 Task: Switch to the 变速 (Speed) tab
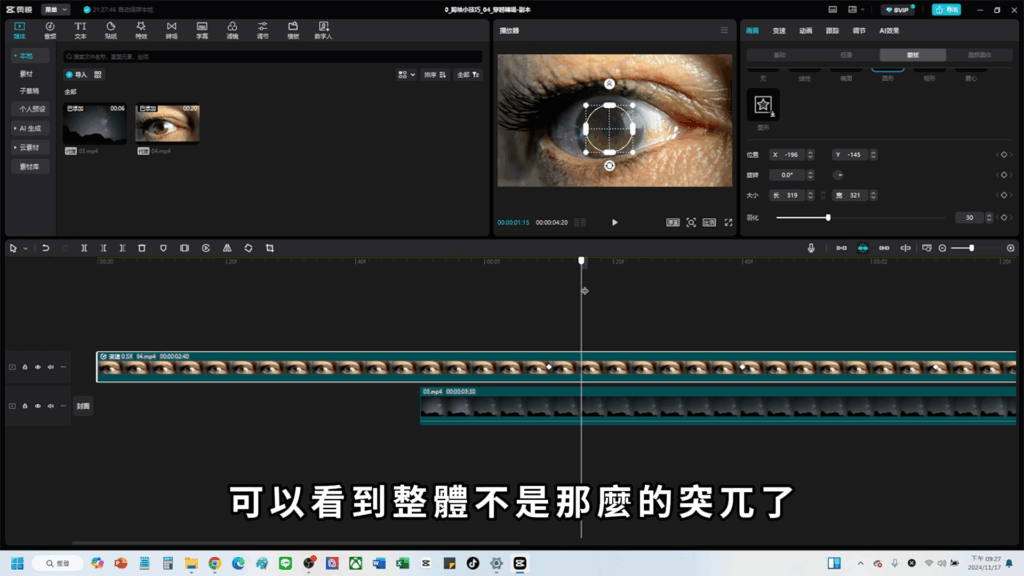click(x=779, y=31)
